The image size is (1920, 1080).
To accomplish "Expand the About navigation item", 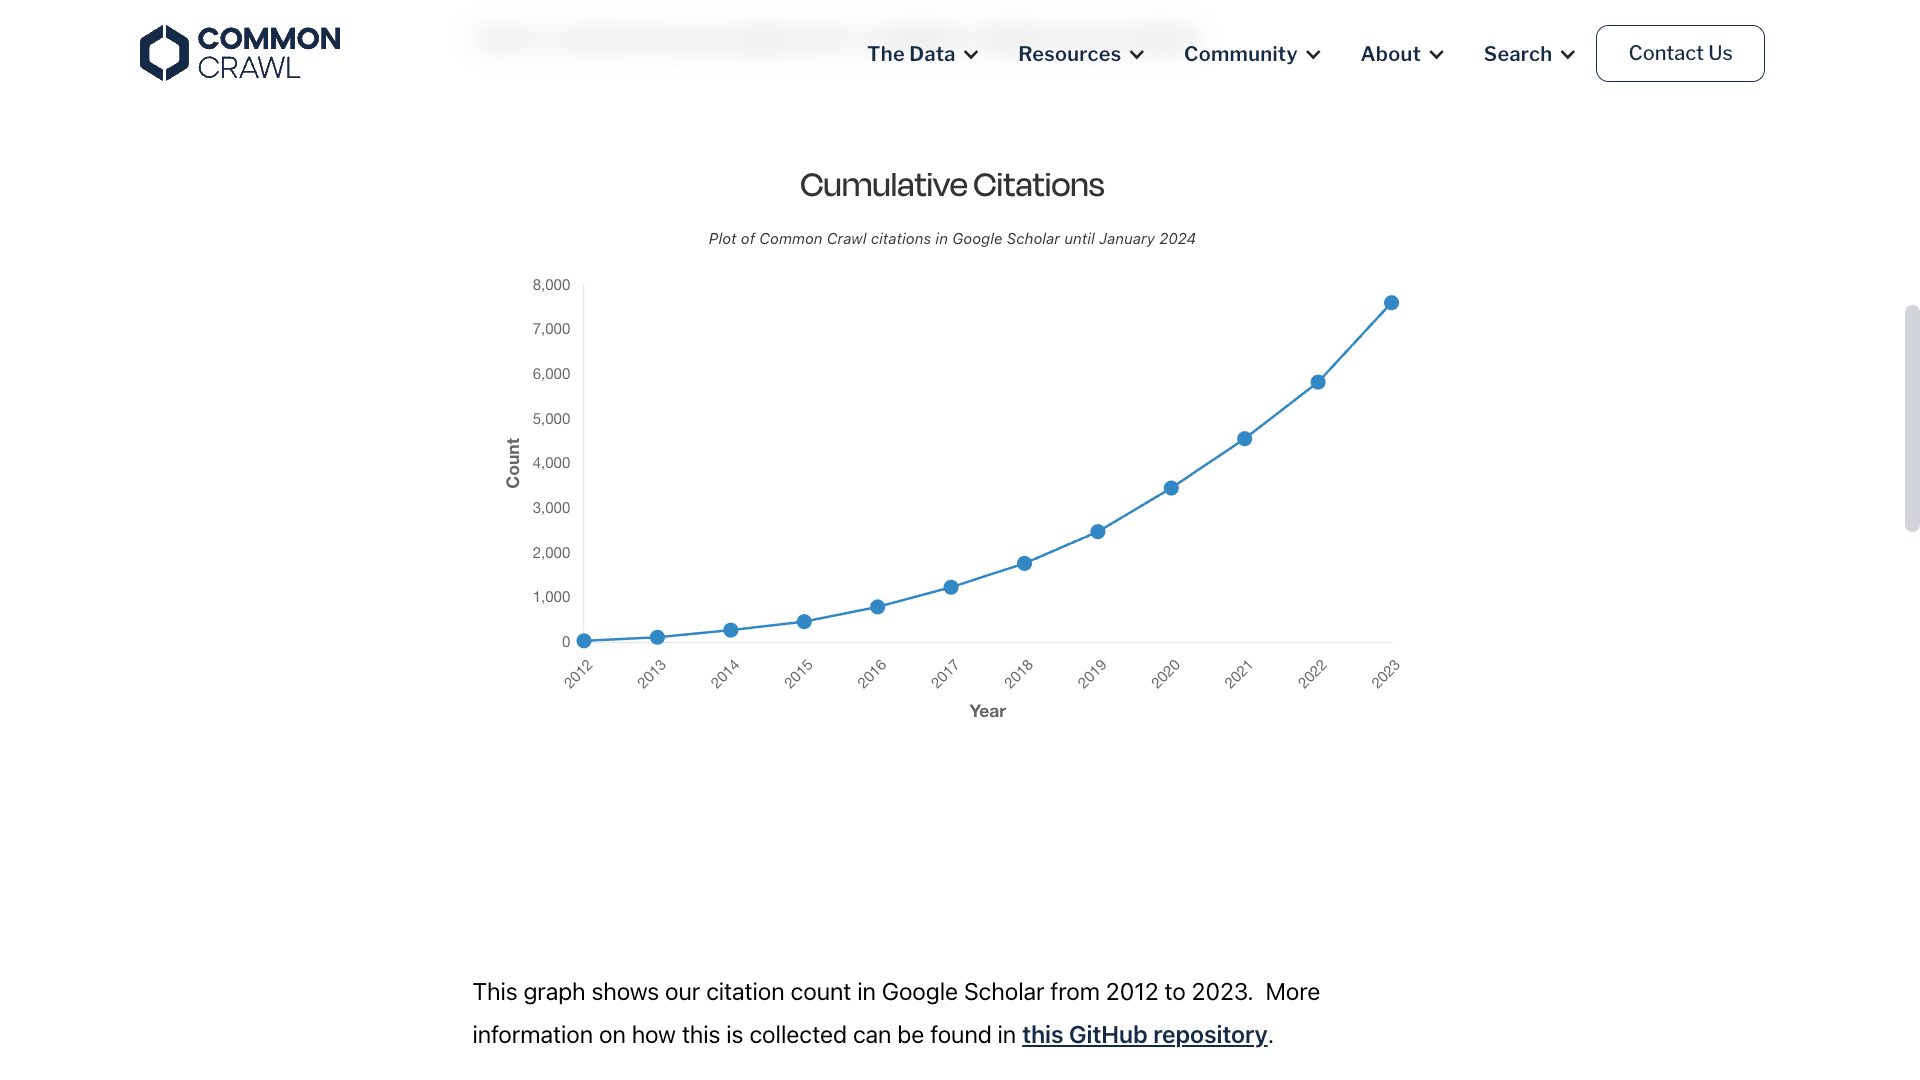I will (x=1402, y=53).
